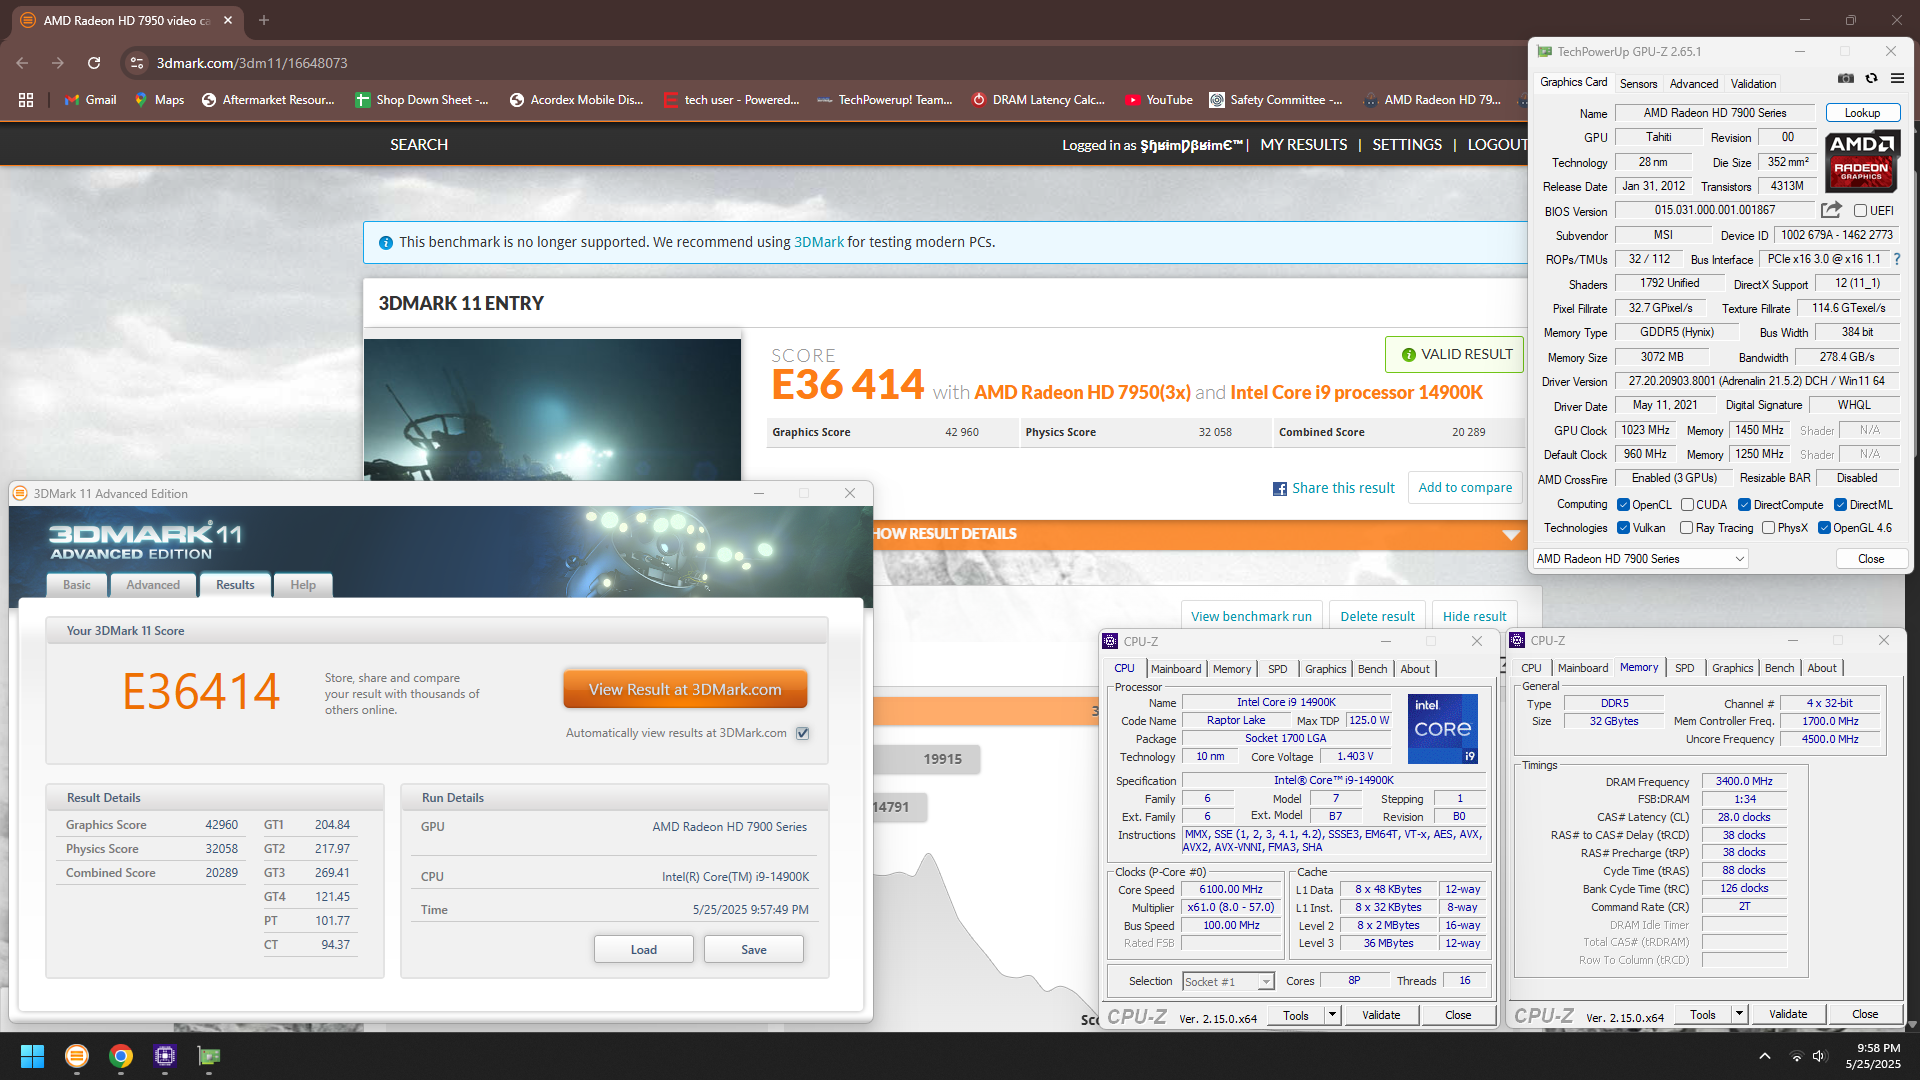Open the Maps bookmark
The width and height of the screenshot is (1920, 1080).
tap(159, 100)
